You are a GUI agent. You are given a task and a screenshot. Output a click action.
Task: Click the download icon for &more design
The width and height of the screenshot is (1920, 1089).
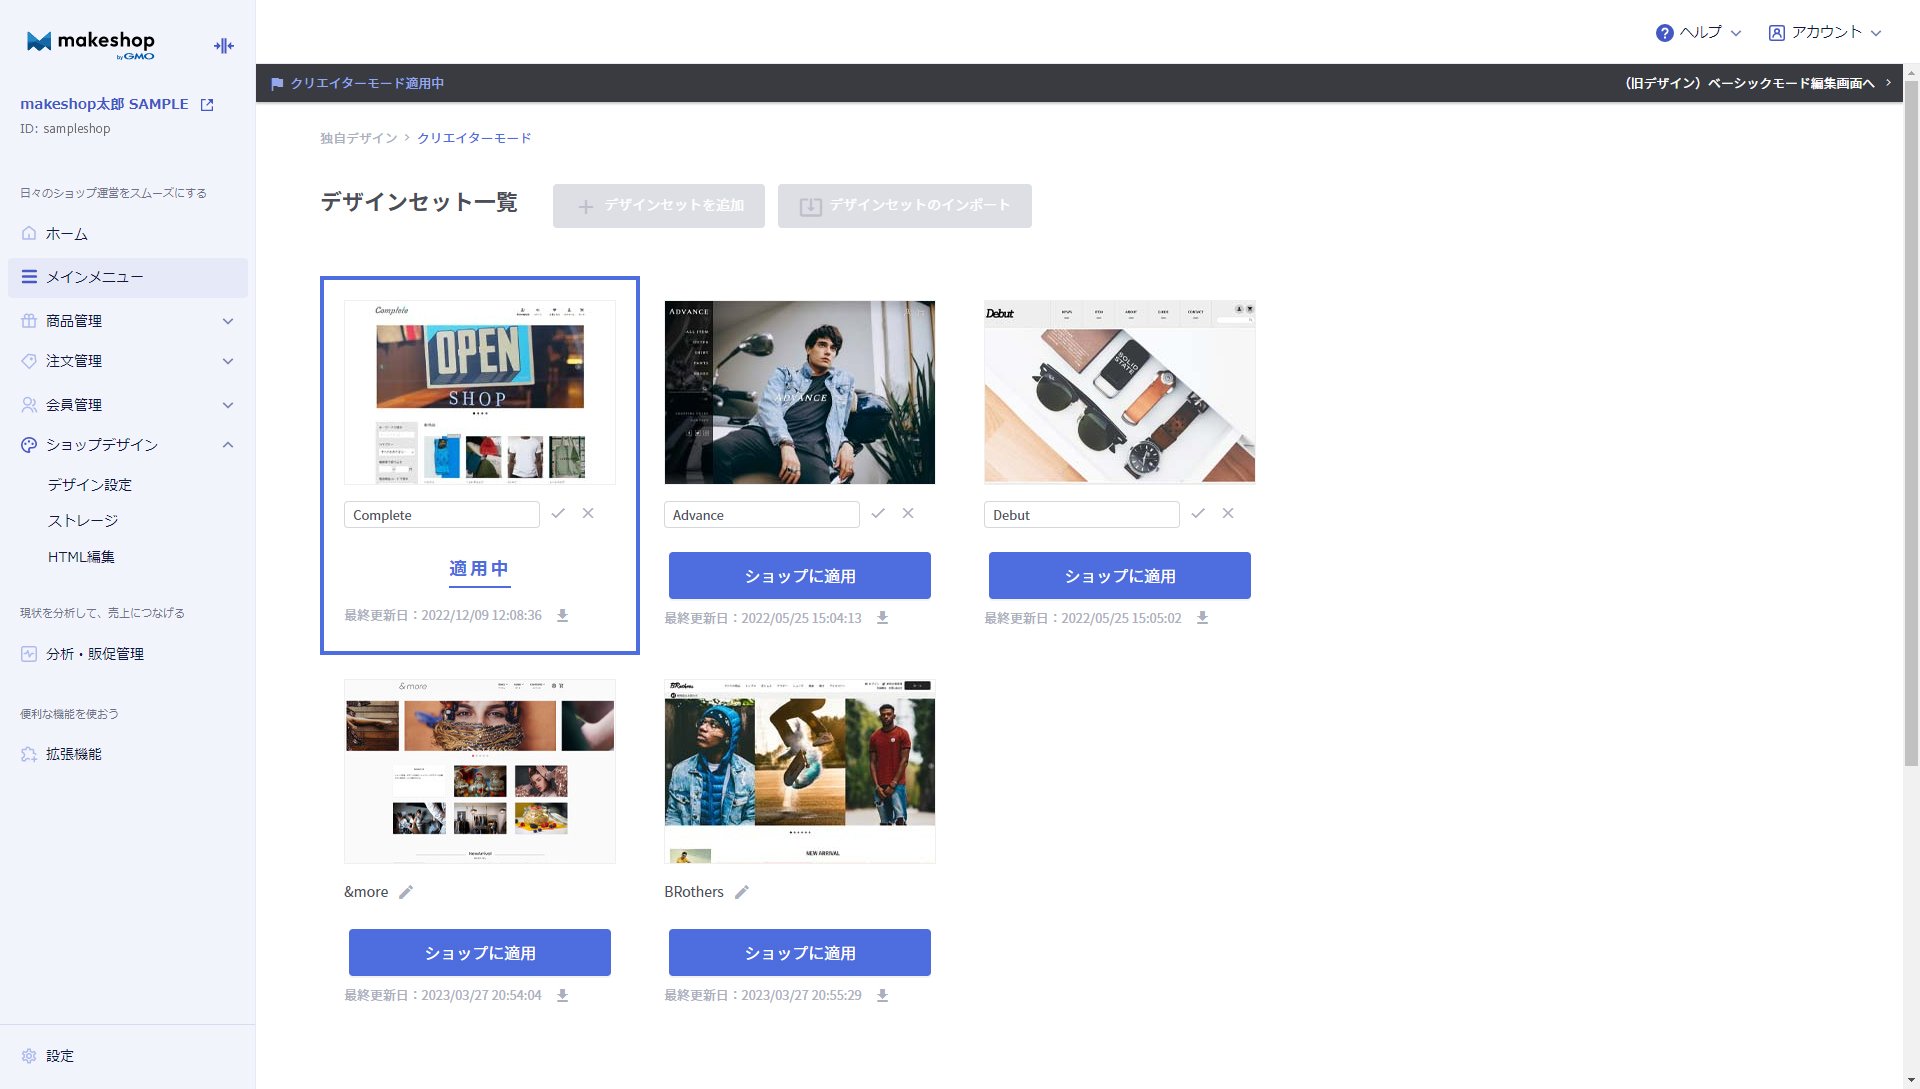click(564, 994)
